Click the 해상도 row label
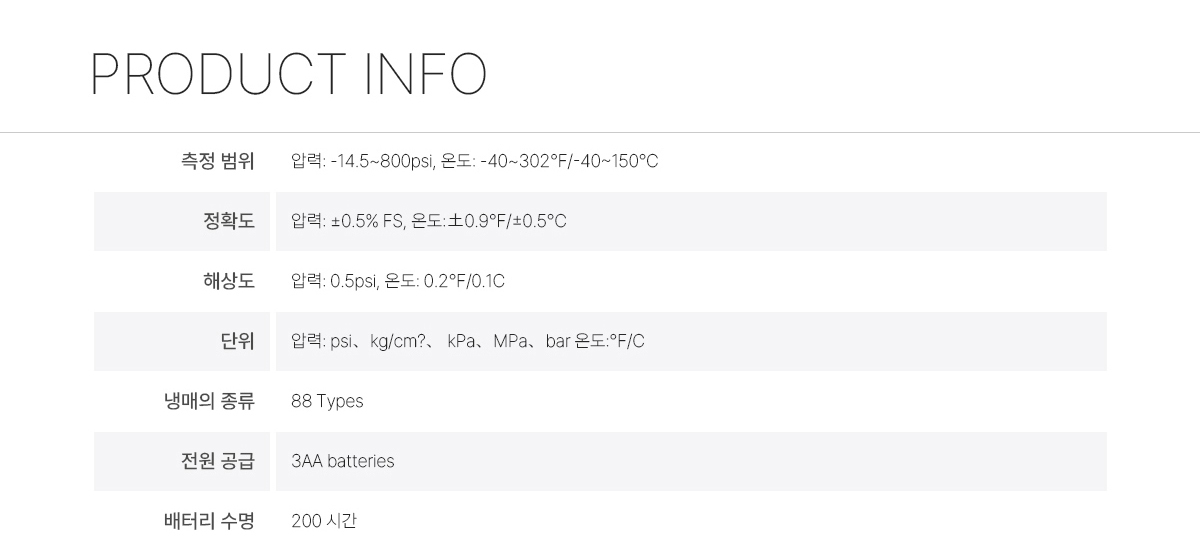Screen dimensions: 1200x550 pos(229,281)
